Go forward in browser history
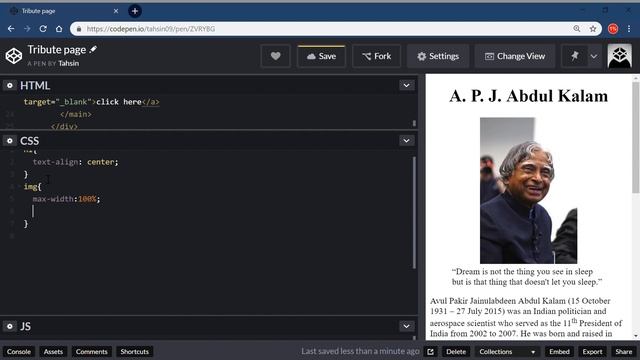 [x=27, y=29]
